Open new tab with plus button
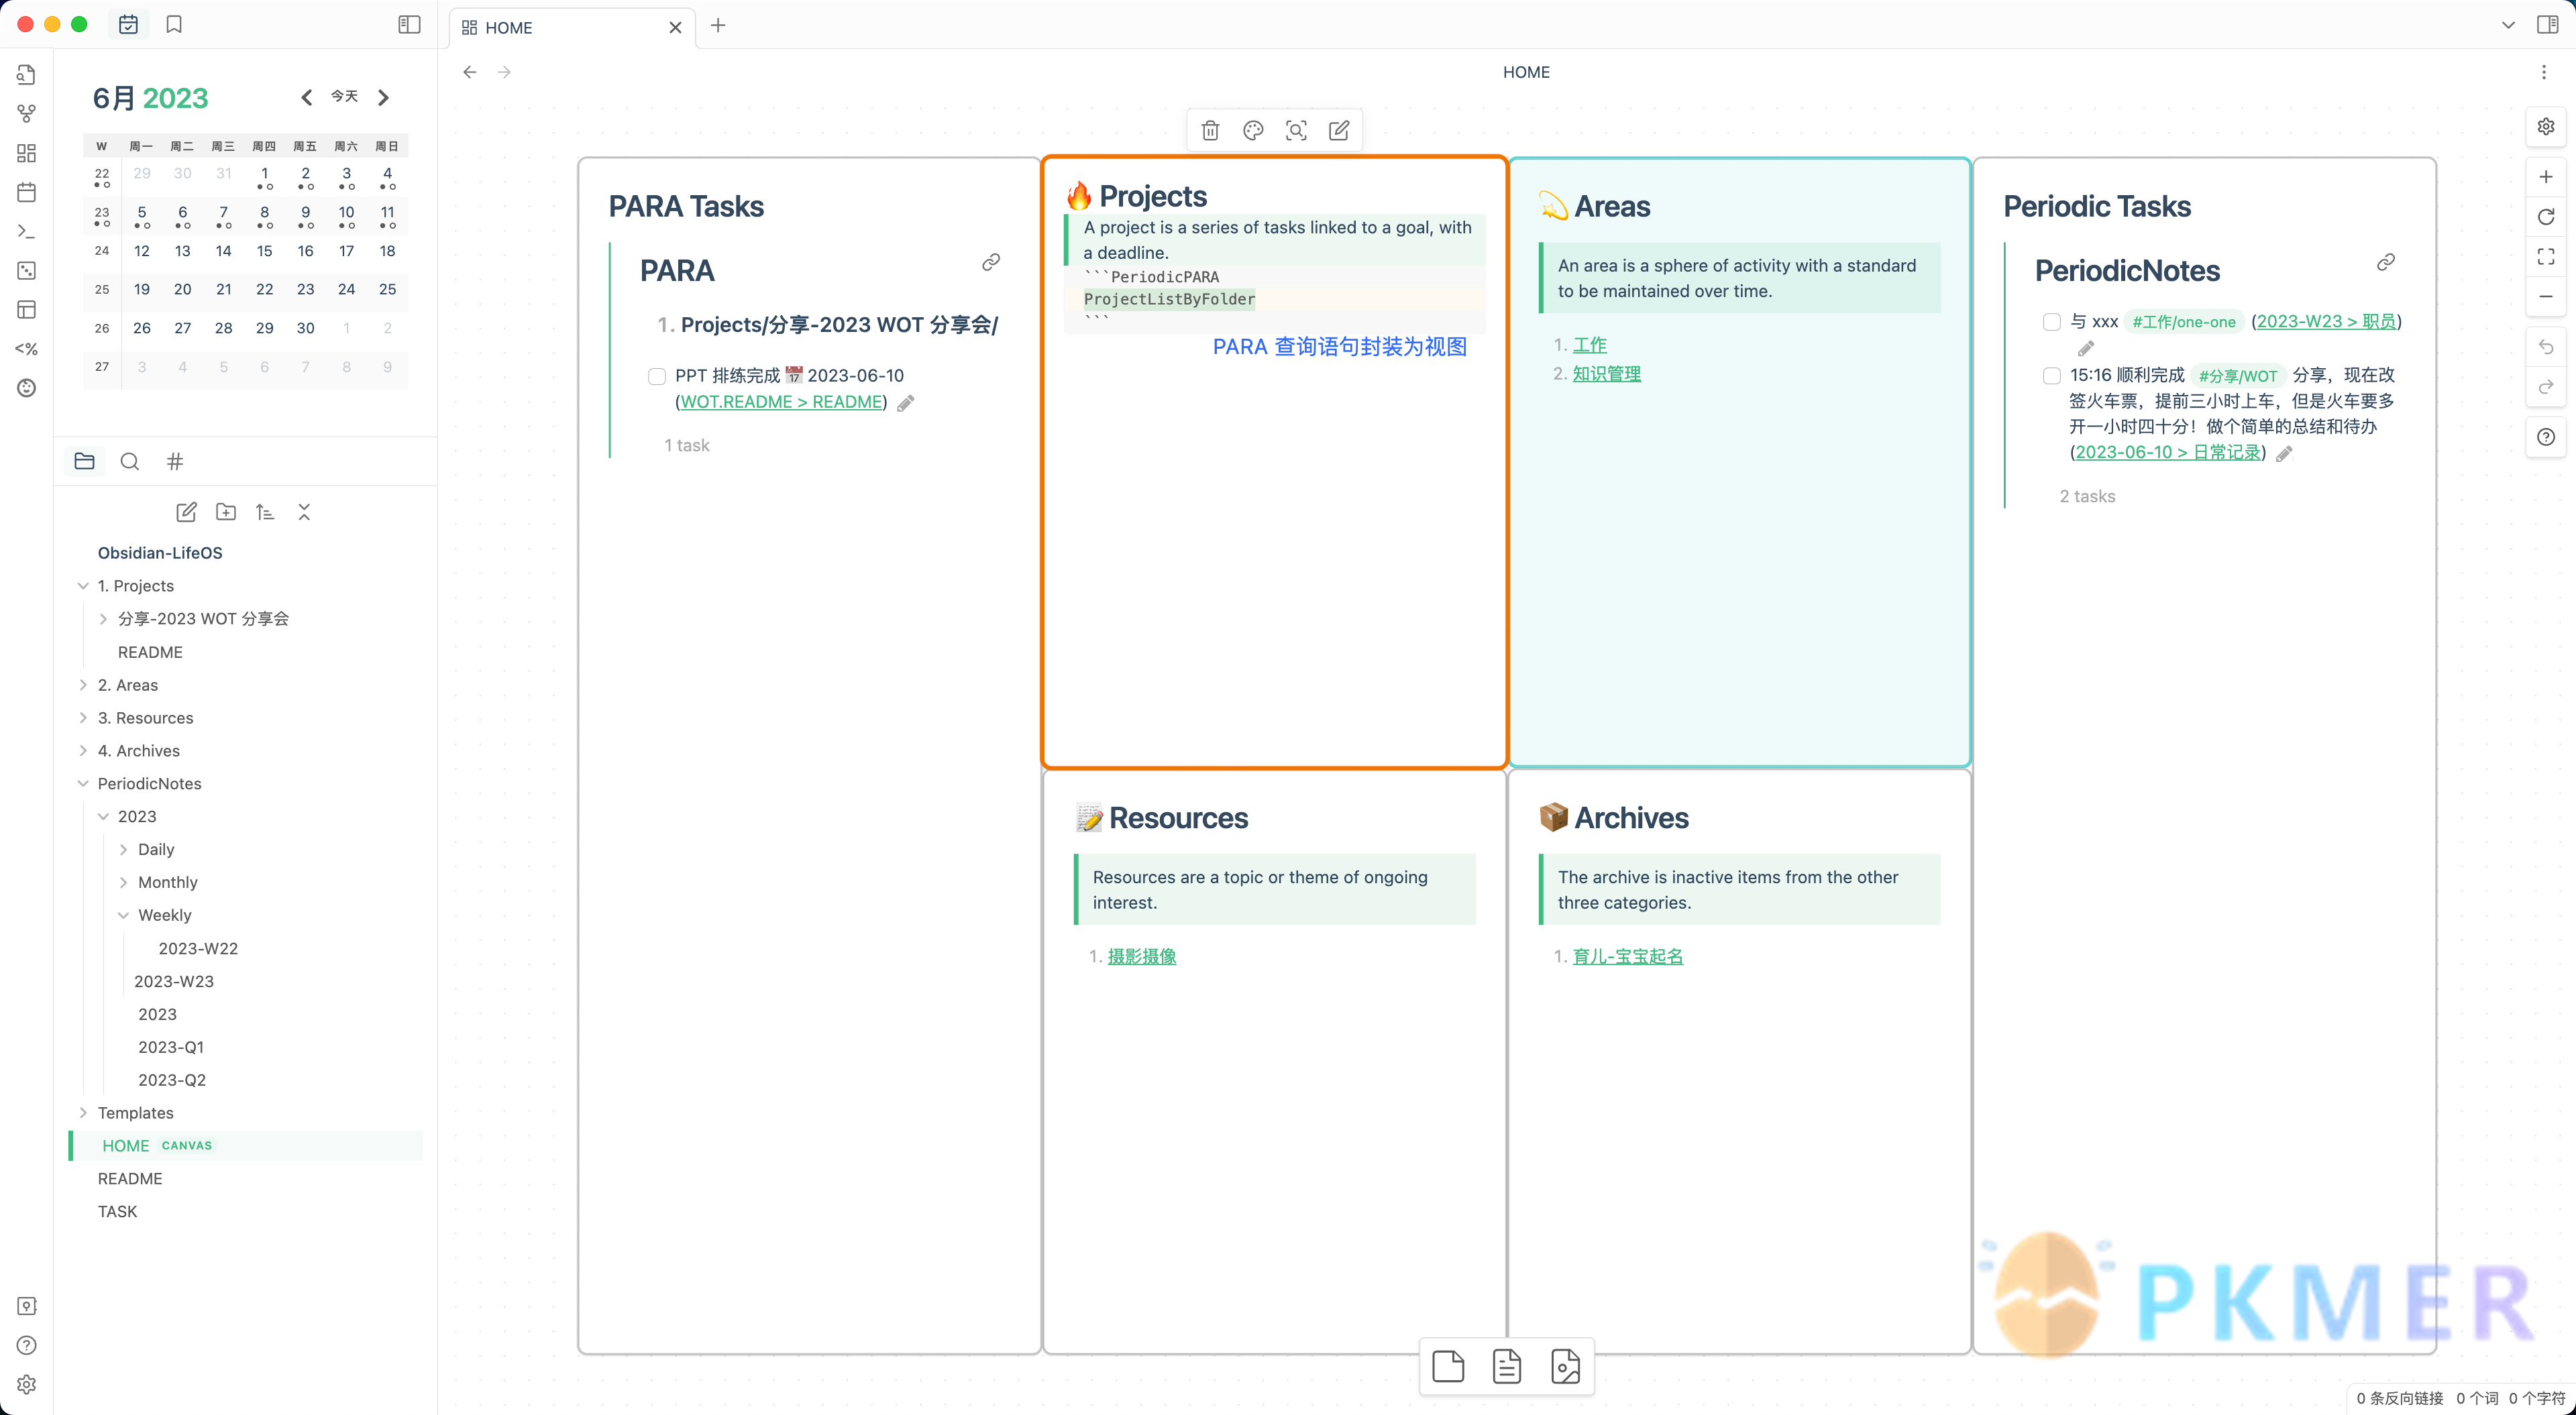This screenshot has width=2576, height=1415. [718, 26]
